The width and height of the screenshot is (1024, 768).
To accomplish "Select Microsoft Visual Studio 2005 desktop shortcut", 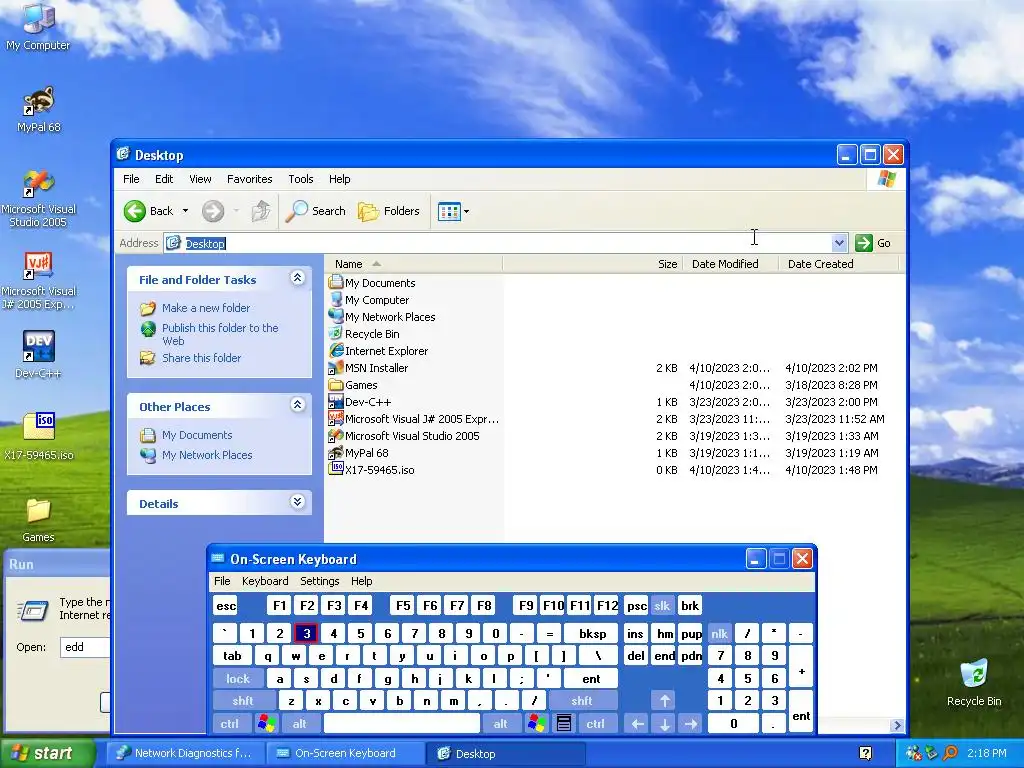I will coord(39,198).
